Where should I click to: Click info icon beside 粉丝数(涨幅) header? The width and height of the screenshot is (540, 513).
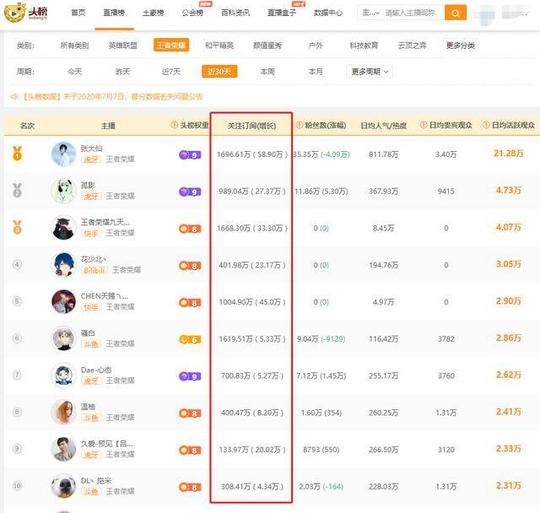[x=299, y=125]
